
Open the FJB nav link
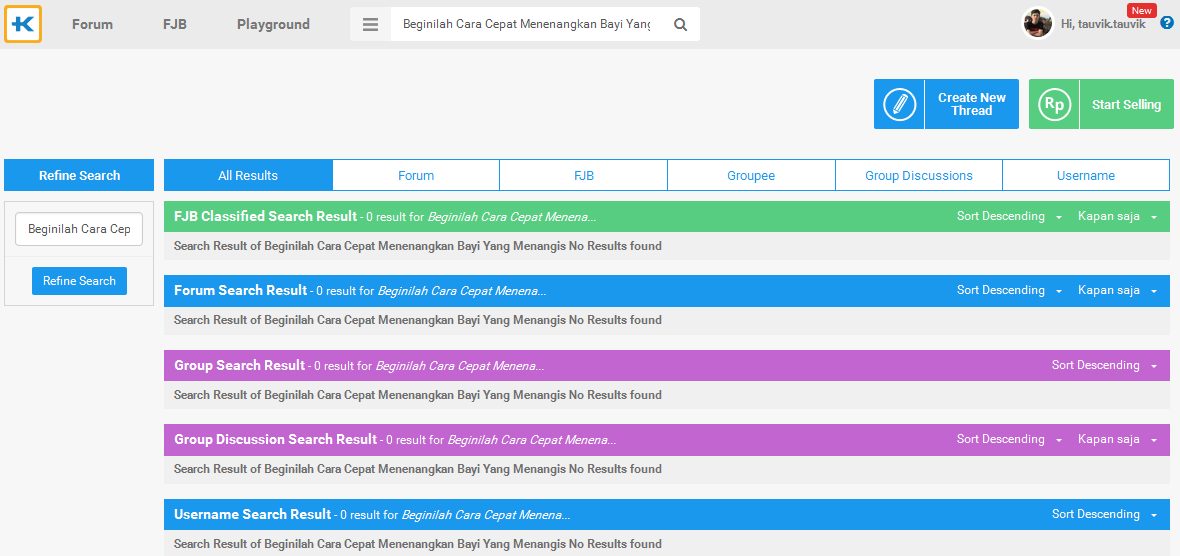(x=175, y=24)
